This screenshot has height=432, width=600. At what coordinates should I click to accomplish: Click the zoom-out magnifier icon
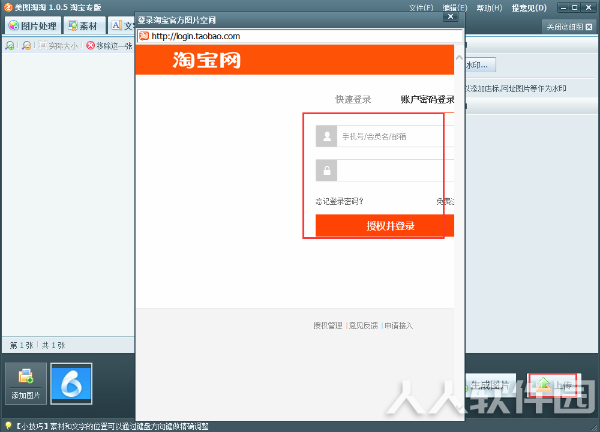(x=26, y=46)
